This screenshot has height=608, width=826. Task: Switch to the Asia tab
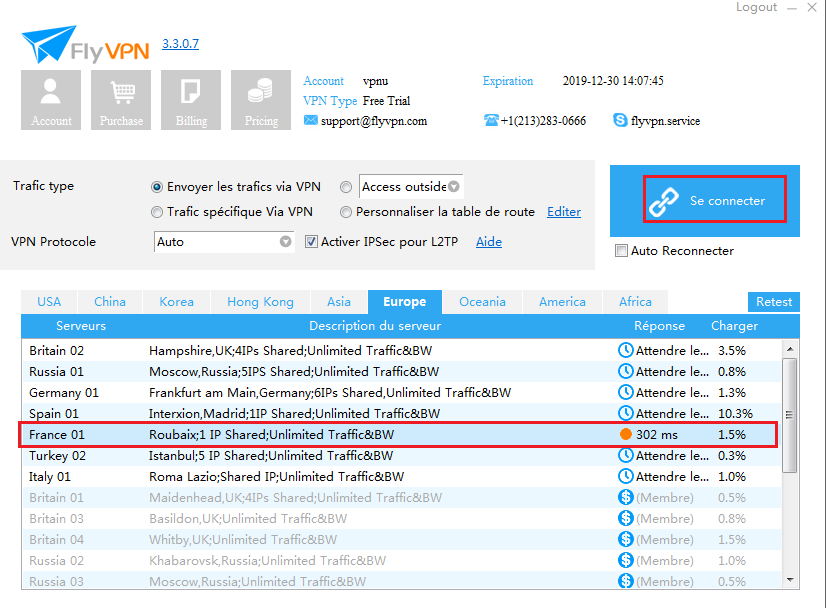coord(339,302)
